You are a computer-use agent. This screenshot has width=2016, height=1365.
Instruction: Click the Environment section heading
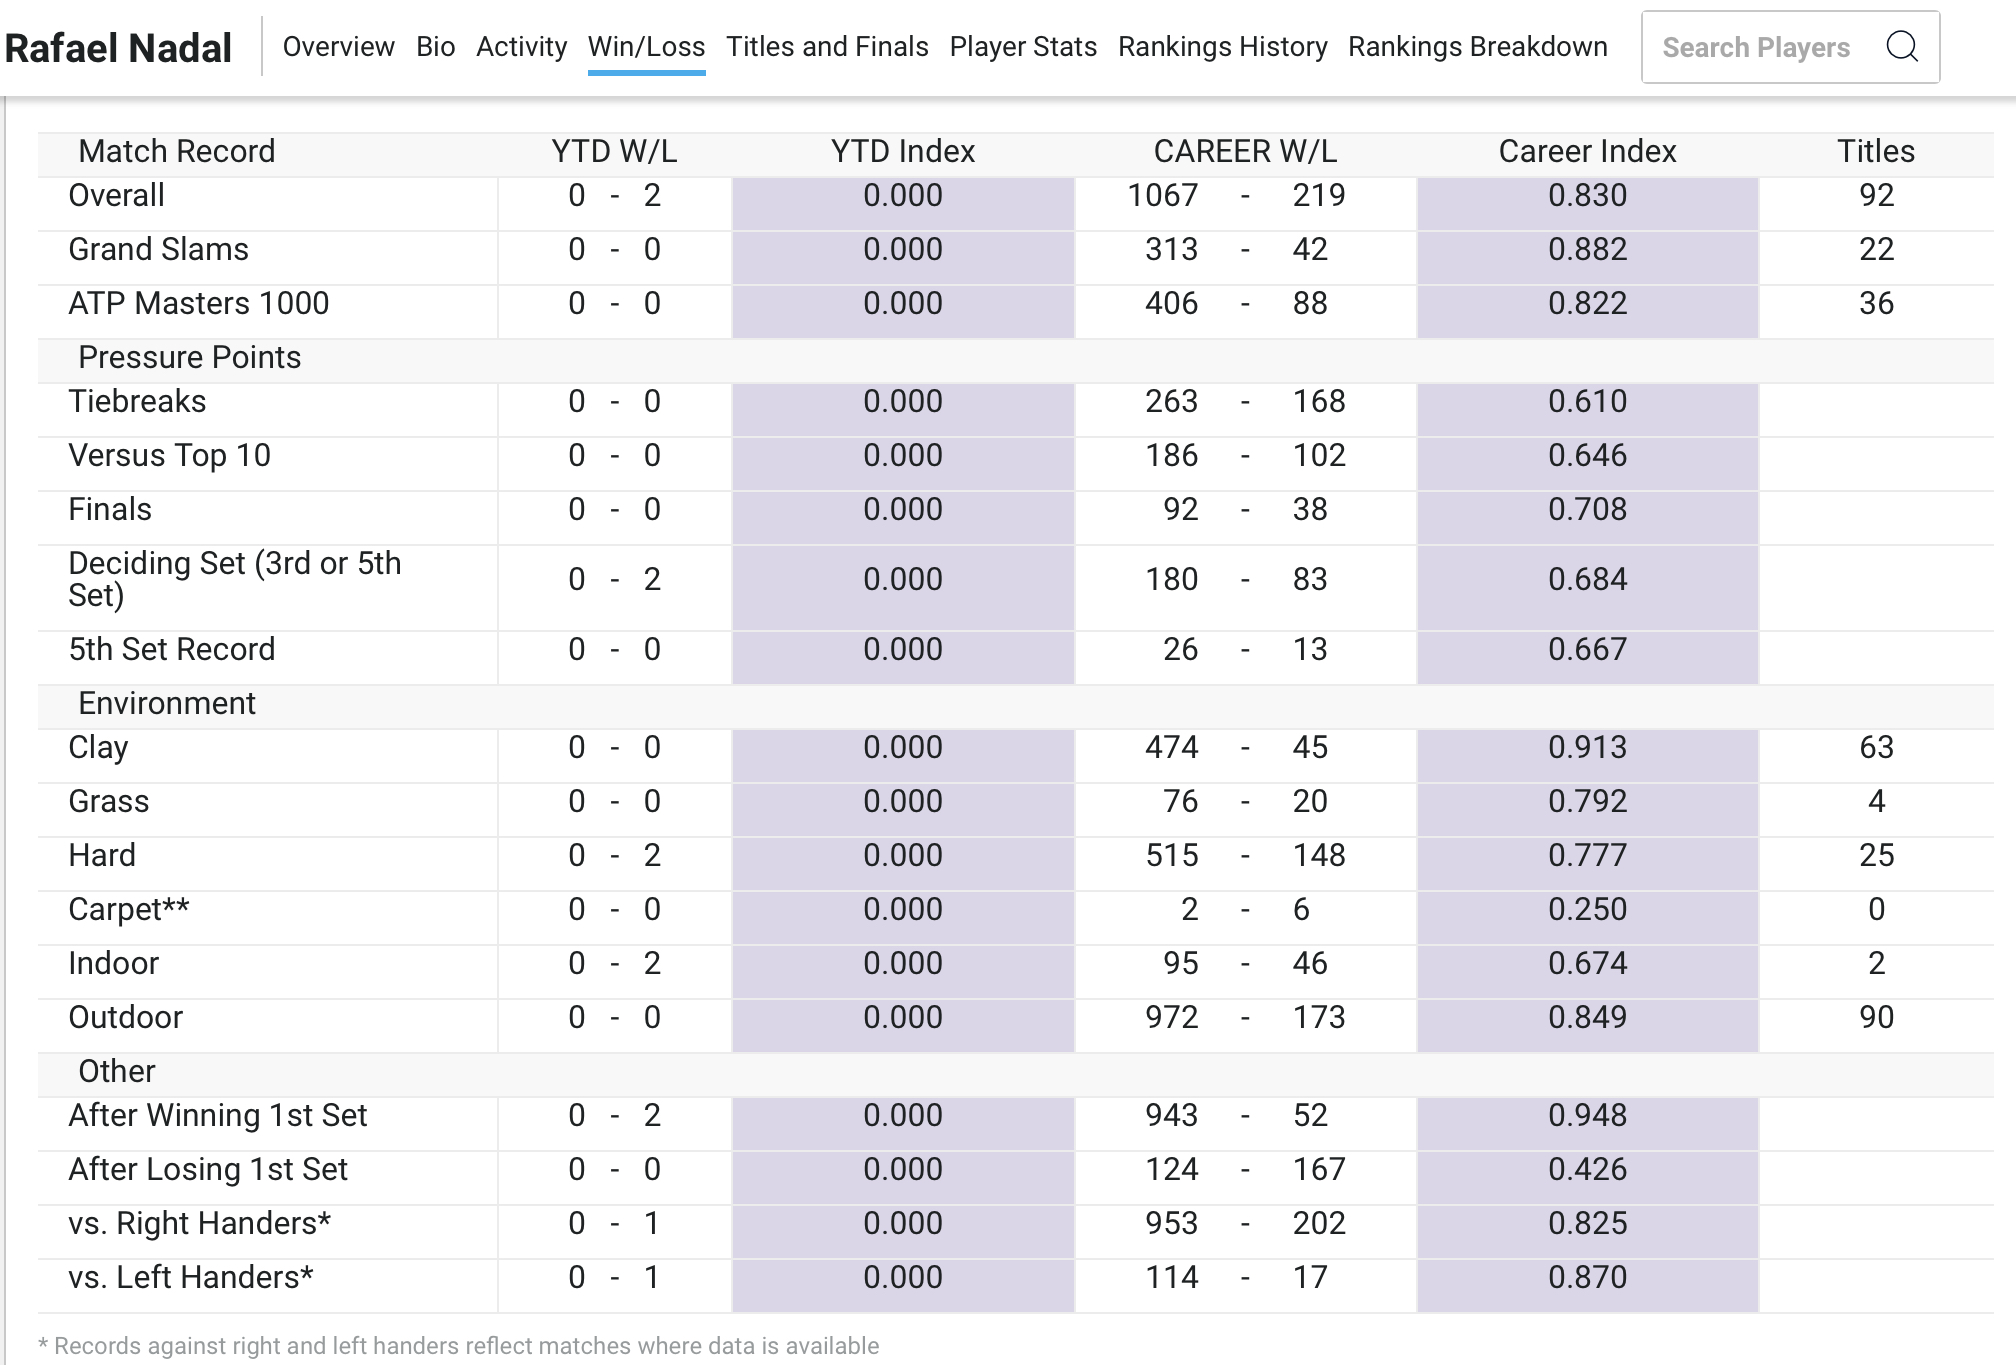click(x=167, y=703)
